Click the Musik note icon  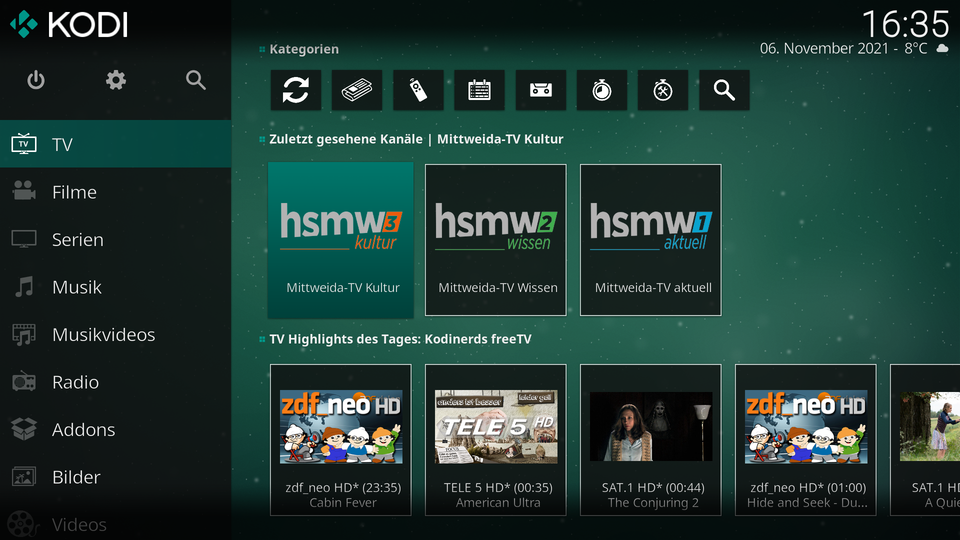[x=24, y=287]
